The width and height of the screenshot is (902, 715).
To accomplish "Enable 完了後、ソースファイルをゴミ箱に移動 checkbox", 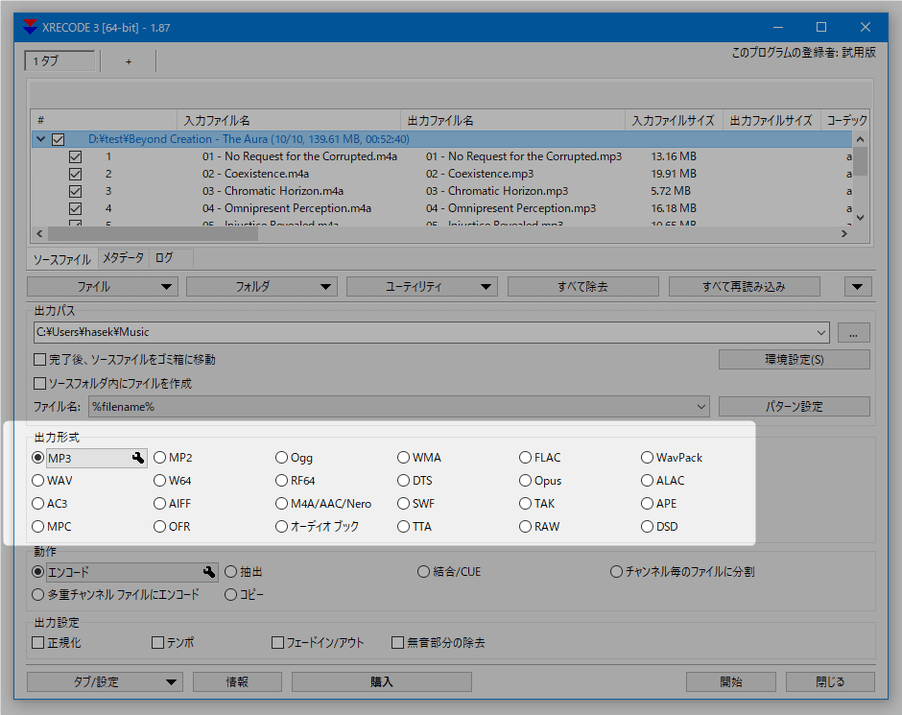I will pos(40,360).
